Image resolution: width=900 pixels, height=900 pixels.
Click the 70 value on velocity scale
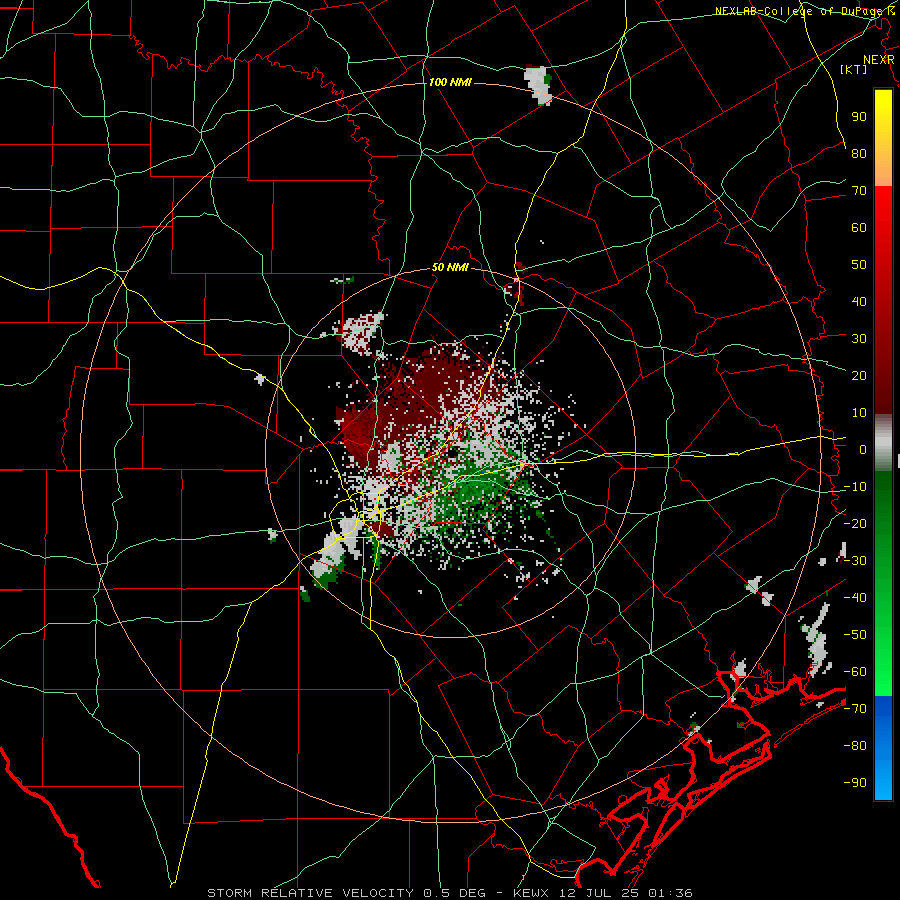[x=859, y=191]
